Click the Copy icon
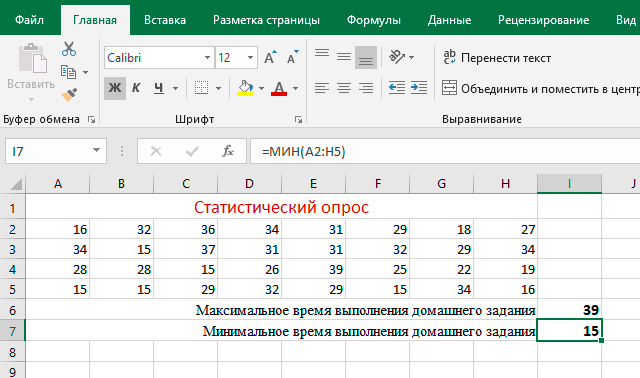Viewport: 640px width, 378px height. click(x=68, y=72)
